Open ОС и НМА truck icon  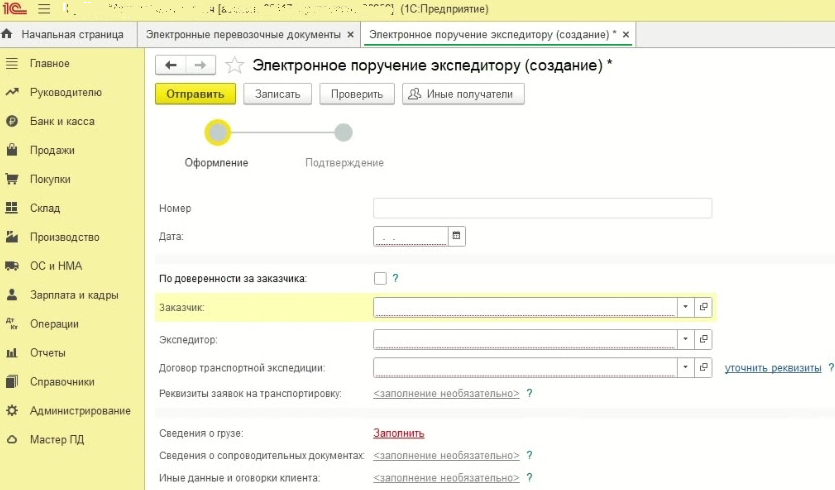[x=12, y=266]
